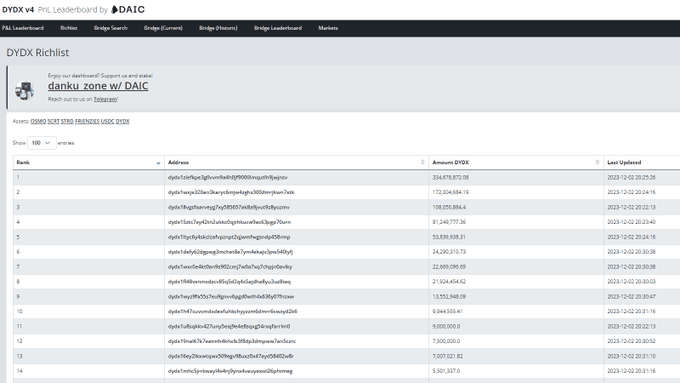Click the address in rank 11 row

pos(229,326)
